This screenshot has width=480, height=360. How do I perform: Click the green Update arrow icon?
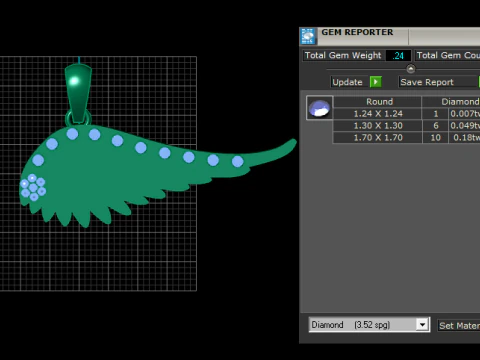coord(376,82)
